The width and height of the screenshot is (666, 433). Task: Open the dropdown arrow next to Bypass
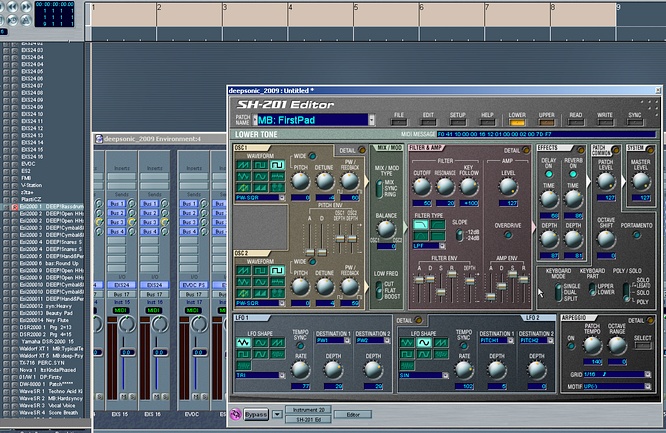[277, 414]
